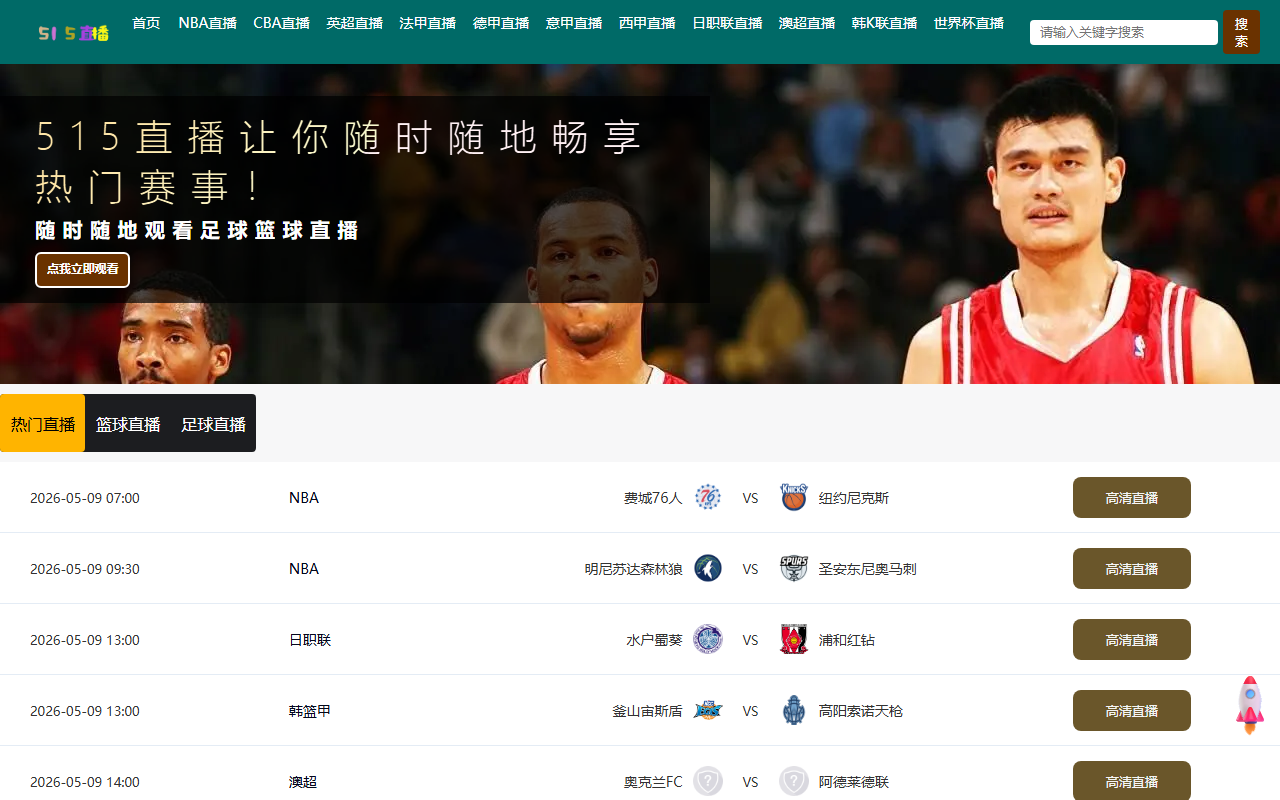Screen dimensions: 1280x800
Task: Click team name 浦和红钻
Action: click(847, 640)
